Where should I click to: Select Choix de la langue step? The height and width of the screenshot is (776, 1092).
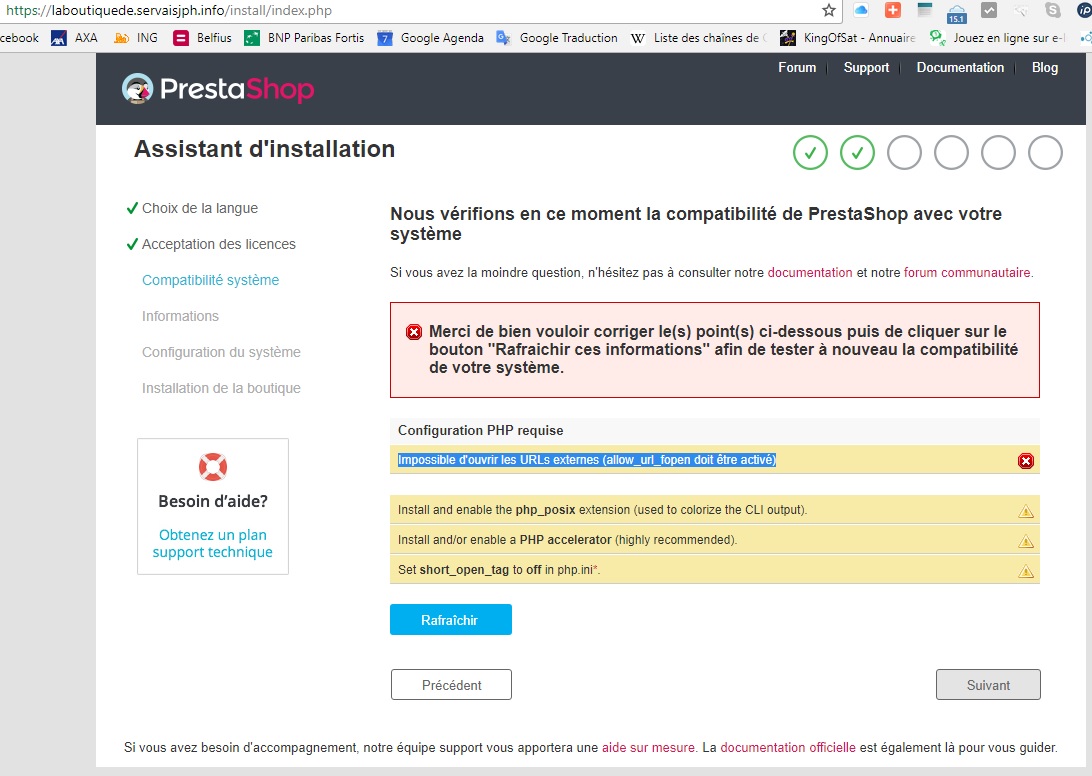click(x=200, y=208)
